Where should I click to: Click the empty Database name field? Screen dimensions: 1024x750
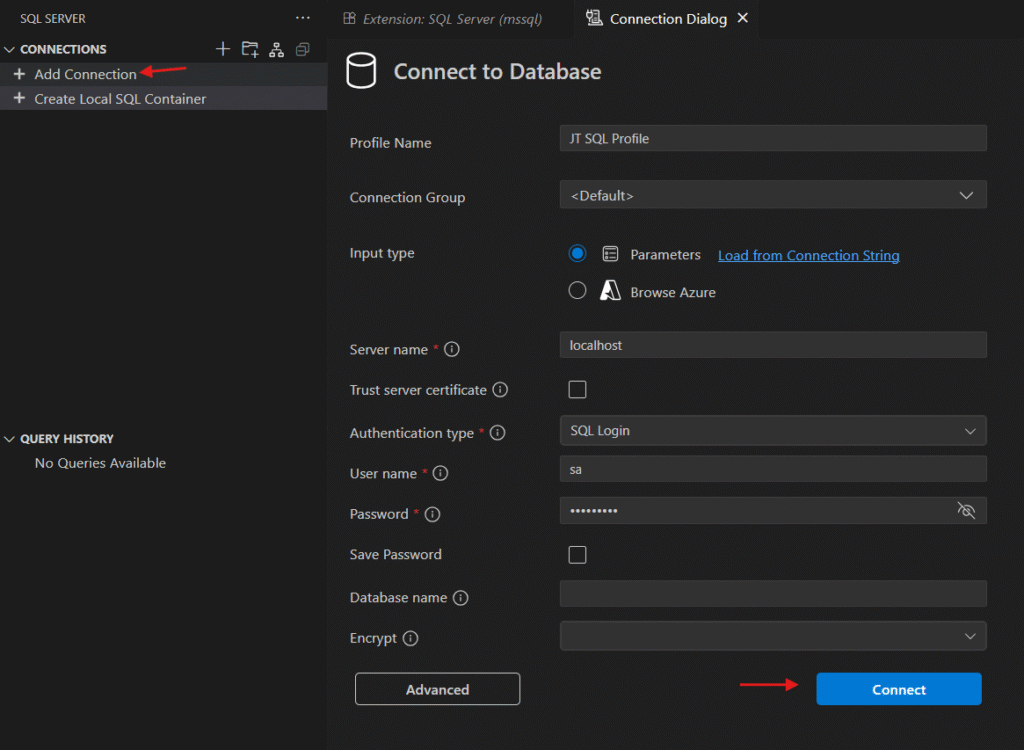tap(773, 594)
